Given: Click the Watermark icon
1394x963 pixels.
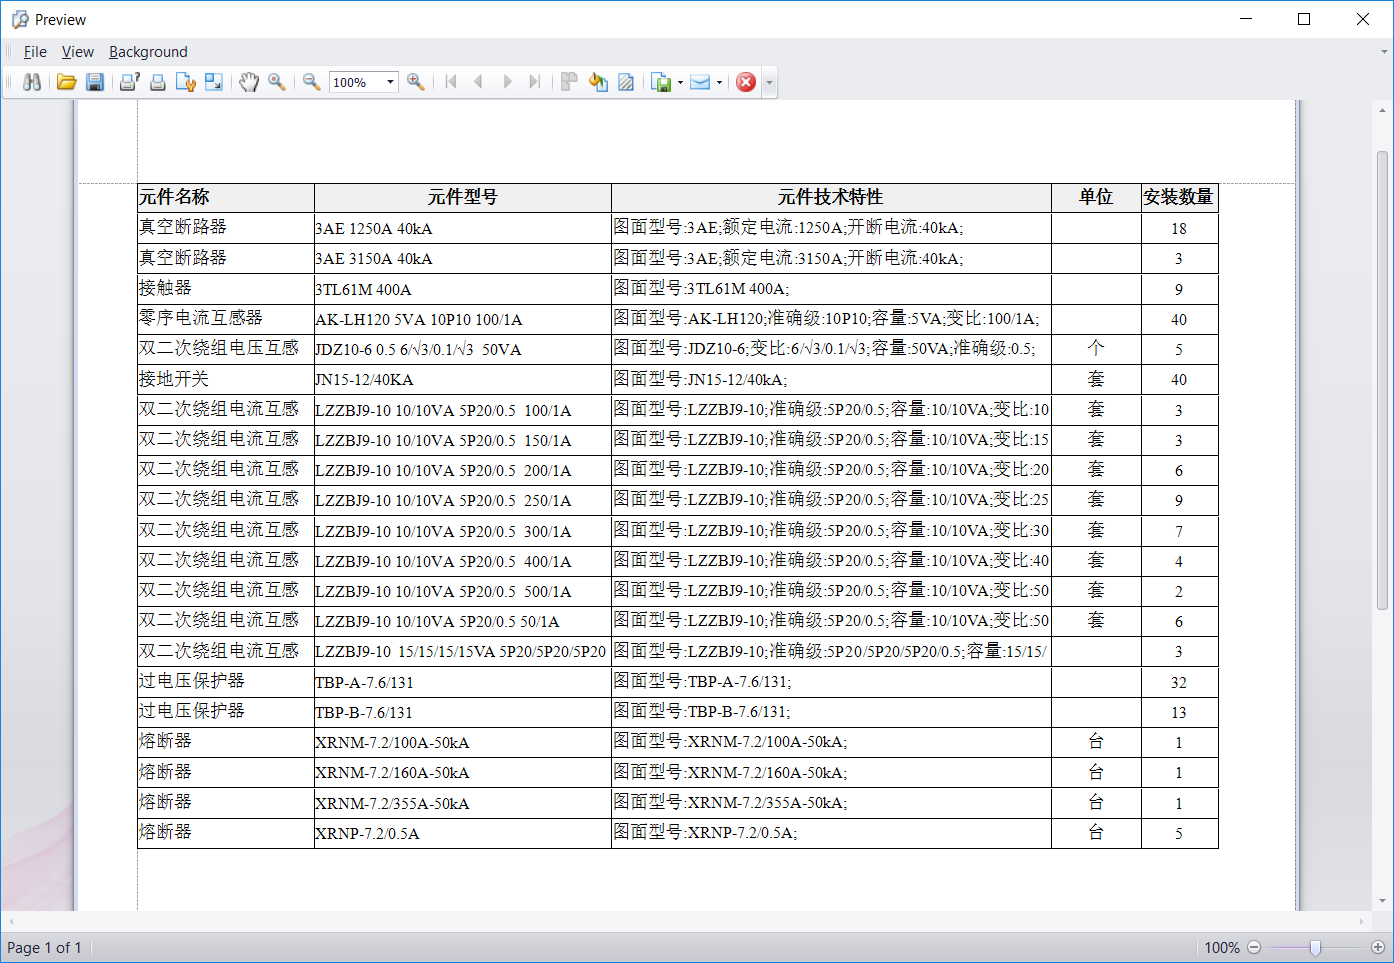Looking at the screenshot, I should coord(626,82).
